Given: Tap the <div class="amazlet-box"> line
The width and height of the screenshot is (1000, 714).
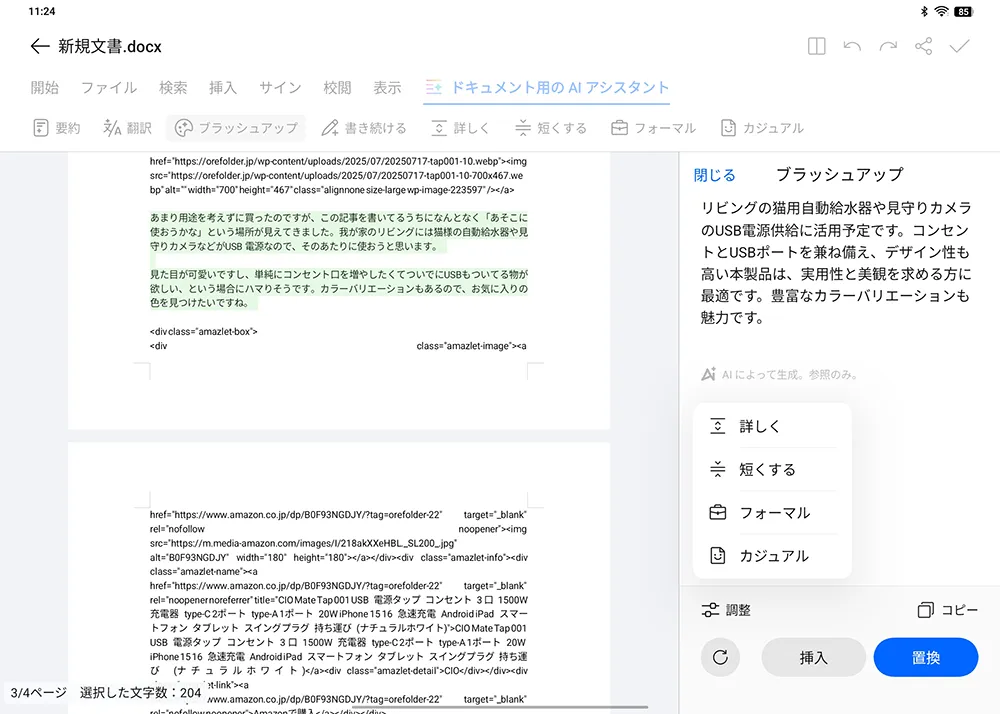Looking at the screenshot, I should point(203,332).
